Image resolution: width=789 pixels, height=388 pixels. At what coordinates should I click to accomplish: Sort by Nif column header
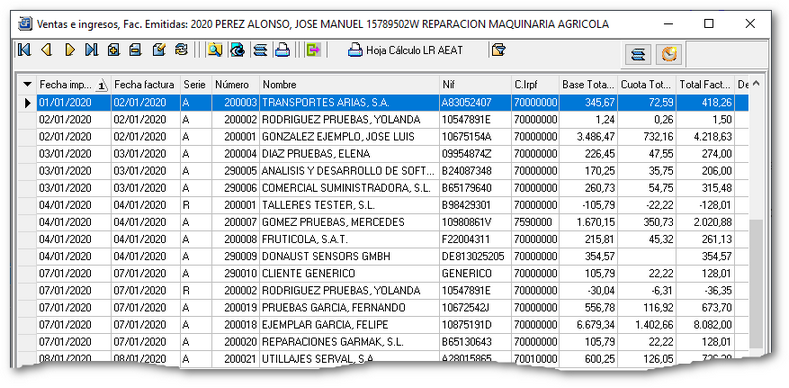click(475, 85)
